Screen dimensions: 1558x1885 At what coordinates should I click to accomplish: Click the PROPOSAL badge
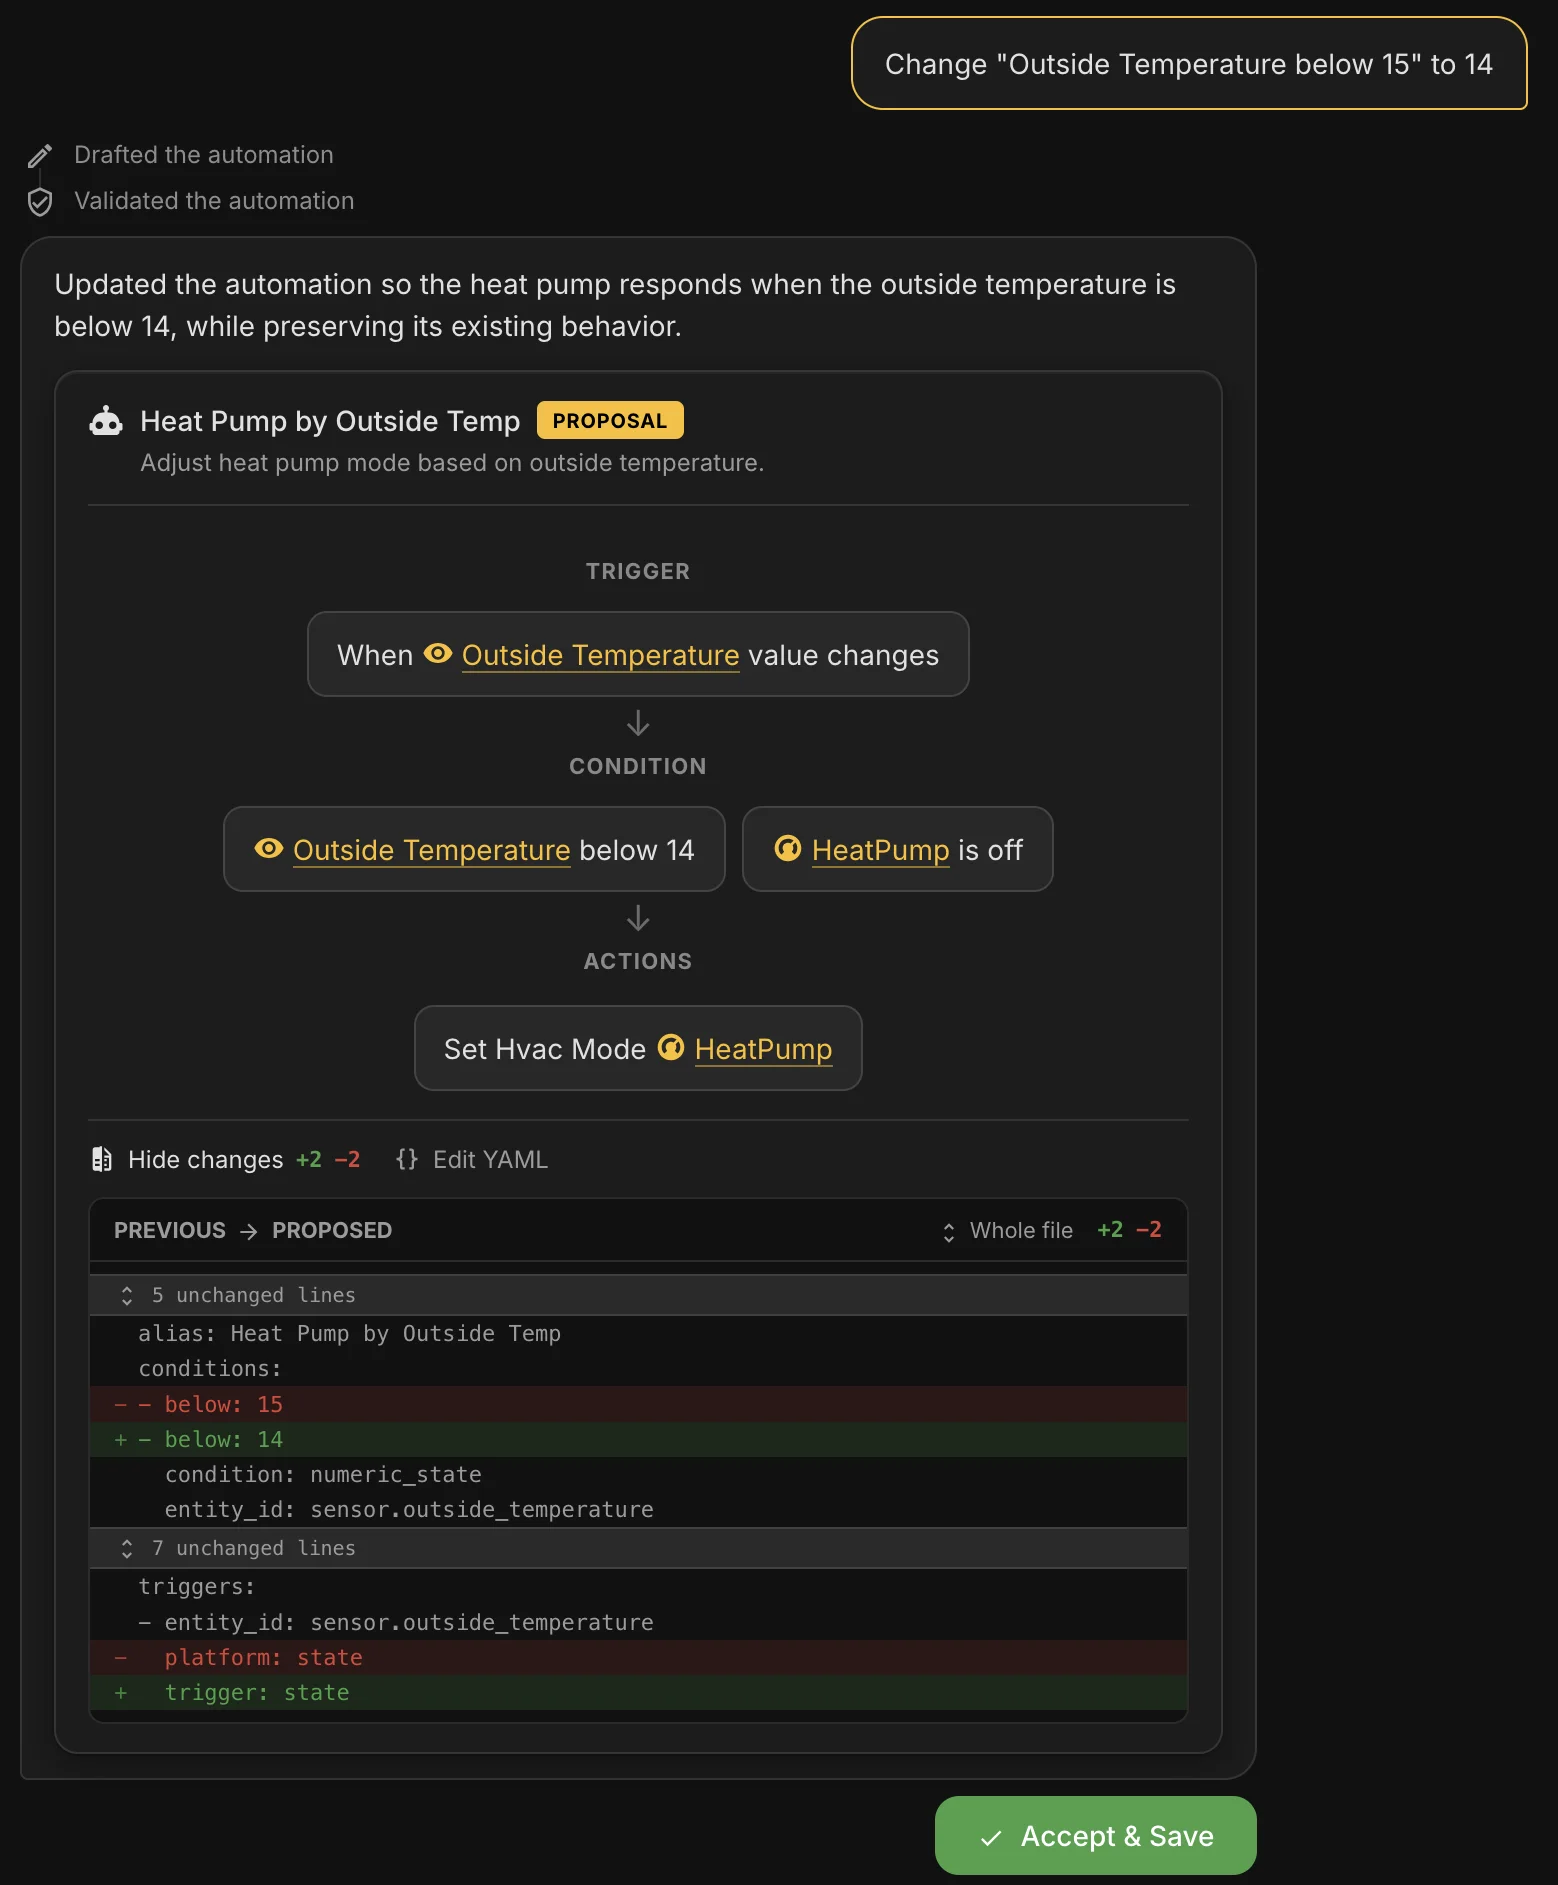click(x=610, y=420)
